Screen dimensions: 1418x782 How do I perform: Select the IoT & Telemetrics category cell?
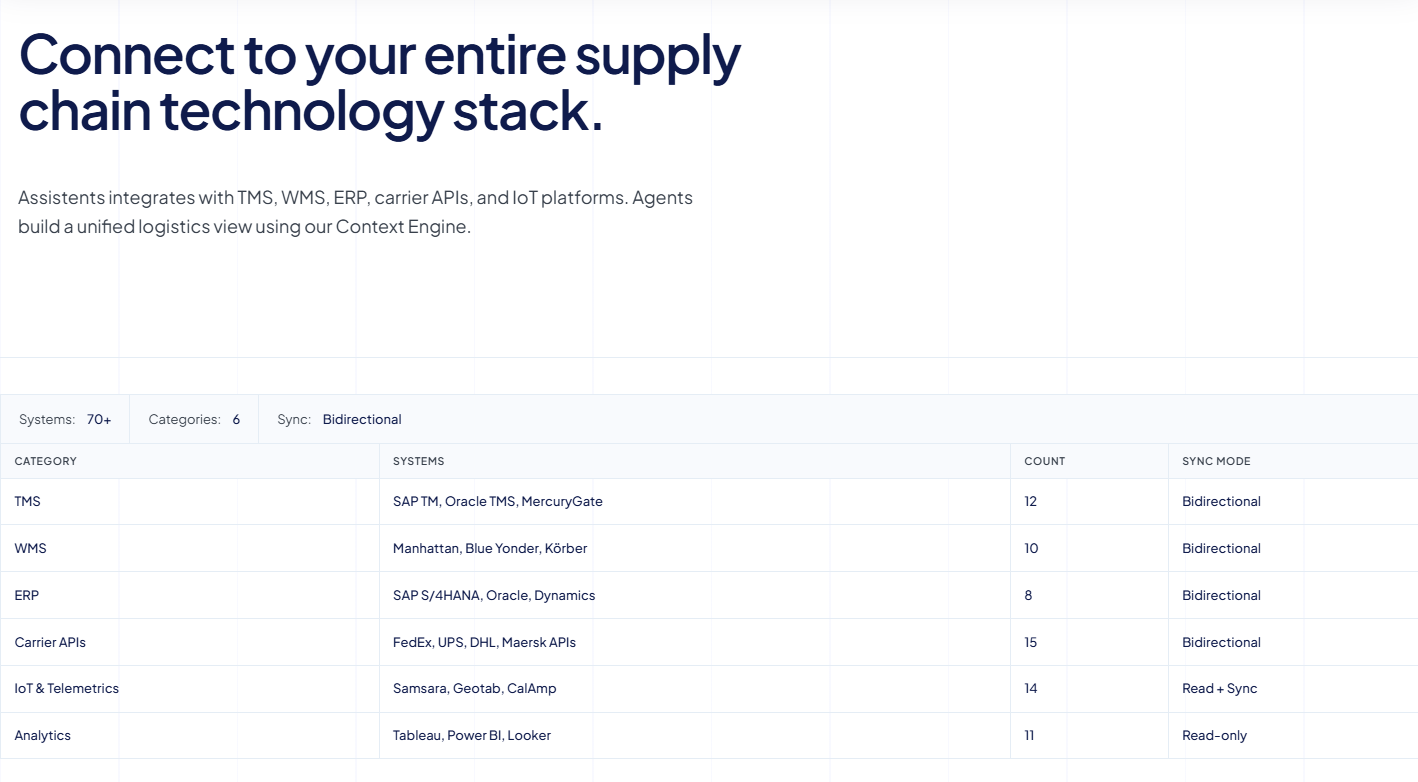click(190, 689)
